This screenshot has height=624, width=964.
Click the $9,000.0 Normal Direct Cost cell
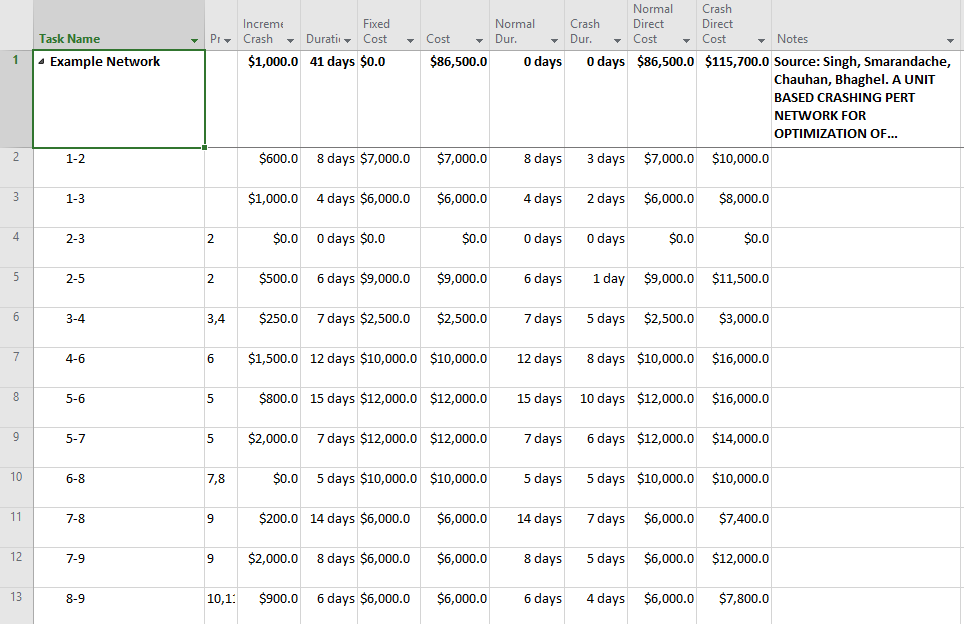[662, 288]
